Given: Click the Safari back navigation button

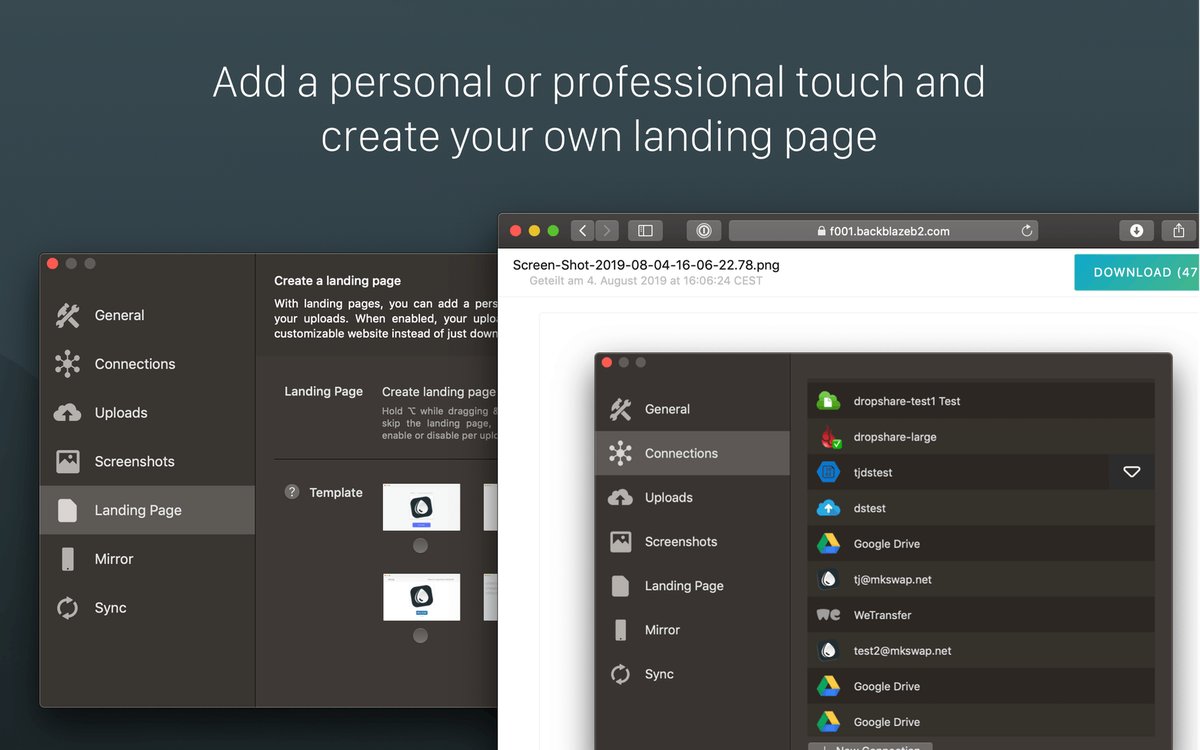Looking at the screenshot, I should [583, 231].
